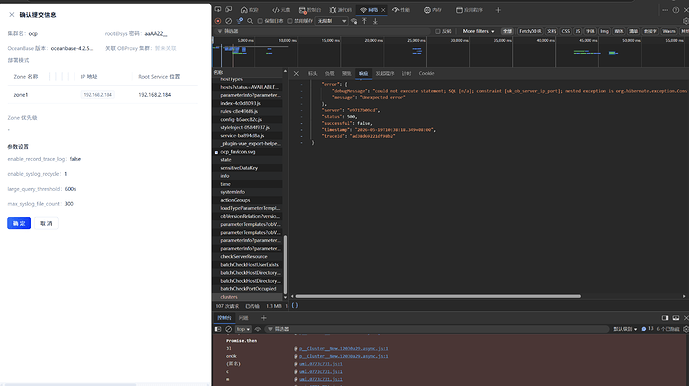
Task: Click the response horizontal scrollbar
Action: click(x=438, y=296)
